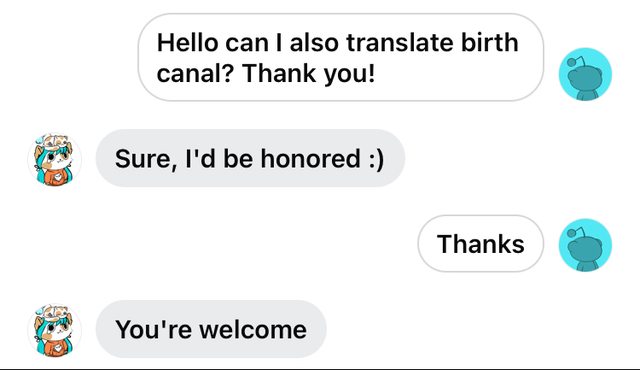Click the phrase "Thank you!" in the first message
The height and width of the screenshot is (370, 640).
[x=308, y=74]
